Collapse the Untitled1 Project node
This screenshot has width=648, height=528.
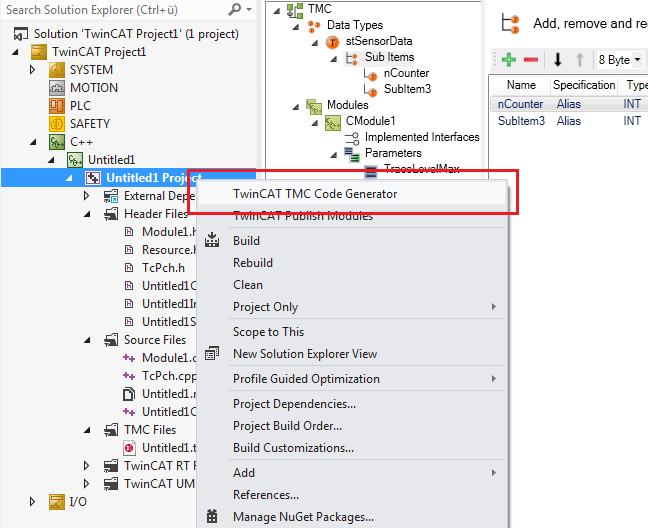[x=69, y=178]
